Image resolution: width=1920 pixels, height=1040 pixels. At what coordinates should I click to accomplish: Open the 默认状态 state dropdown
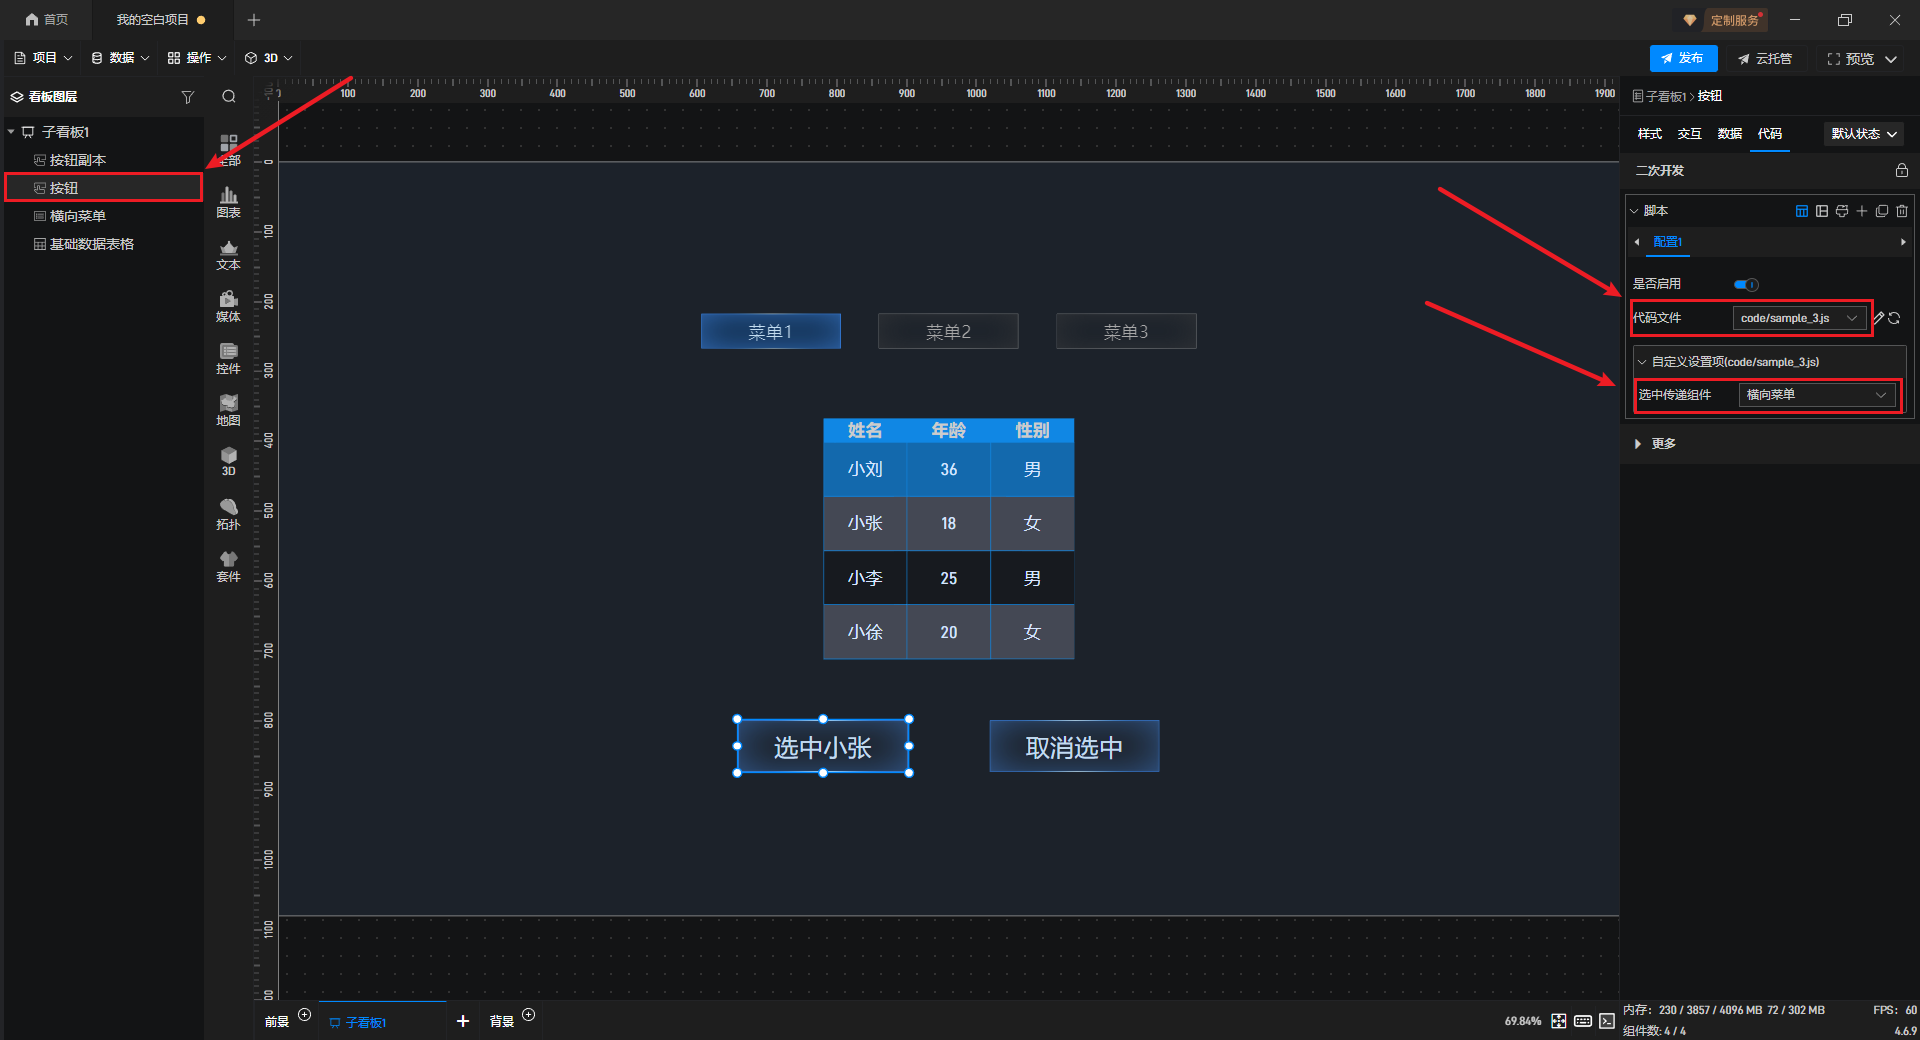click(x=1863, y=134)
